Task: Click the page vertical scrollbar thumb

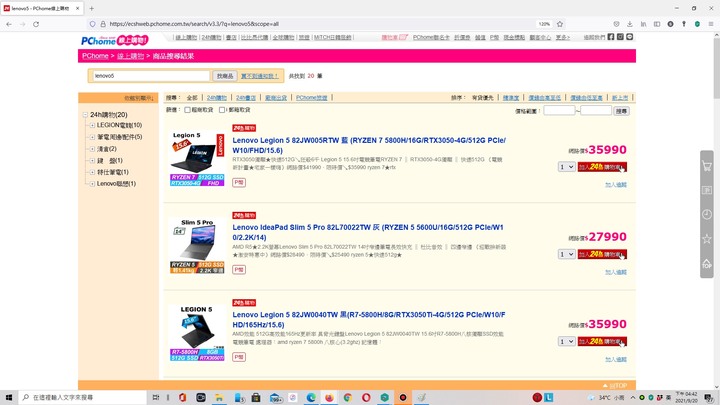Action: pyautogui.click(x=716, y=67)
